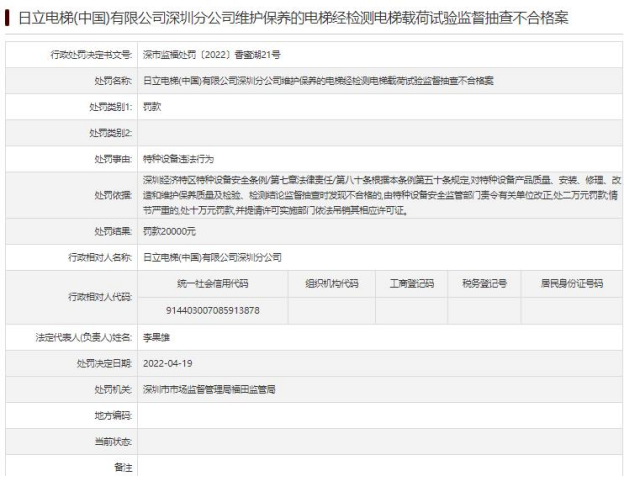
Task: Select 深圳市市场监督管理局福田监管局 text
Action: point(209,389)
